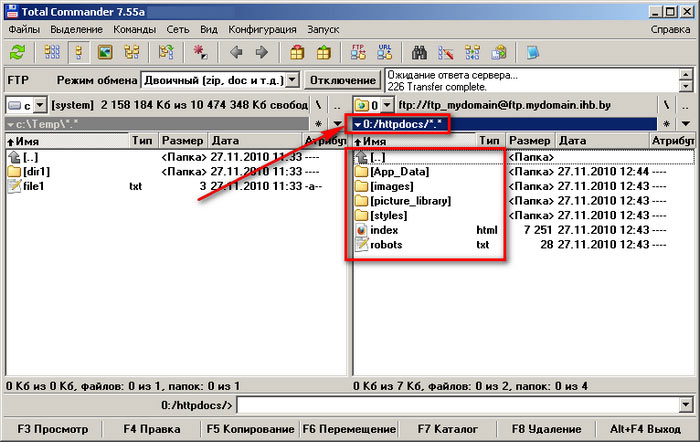Screen dimensions: 700x442
Task: Click the blue notepad toolbar icon
Action: [x=533, y=53]
